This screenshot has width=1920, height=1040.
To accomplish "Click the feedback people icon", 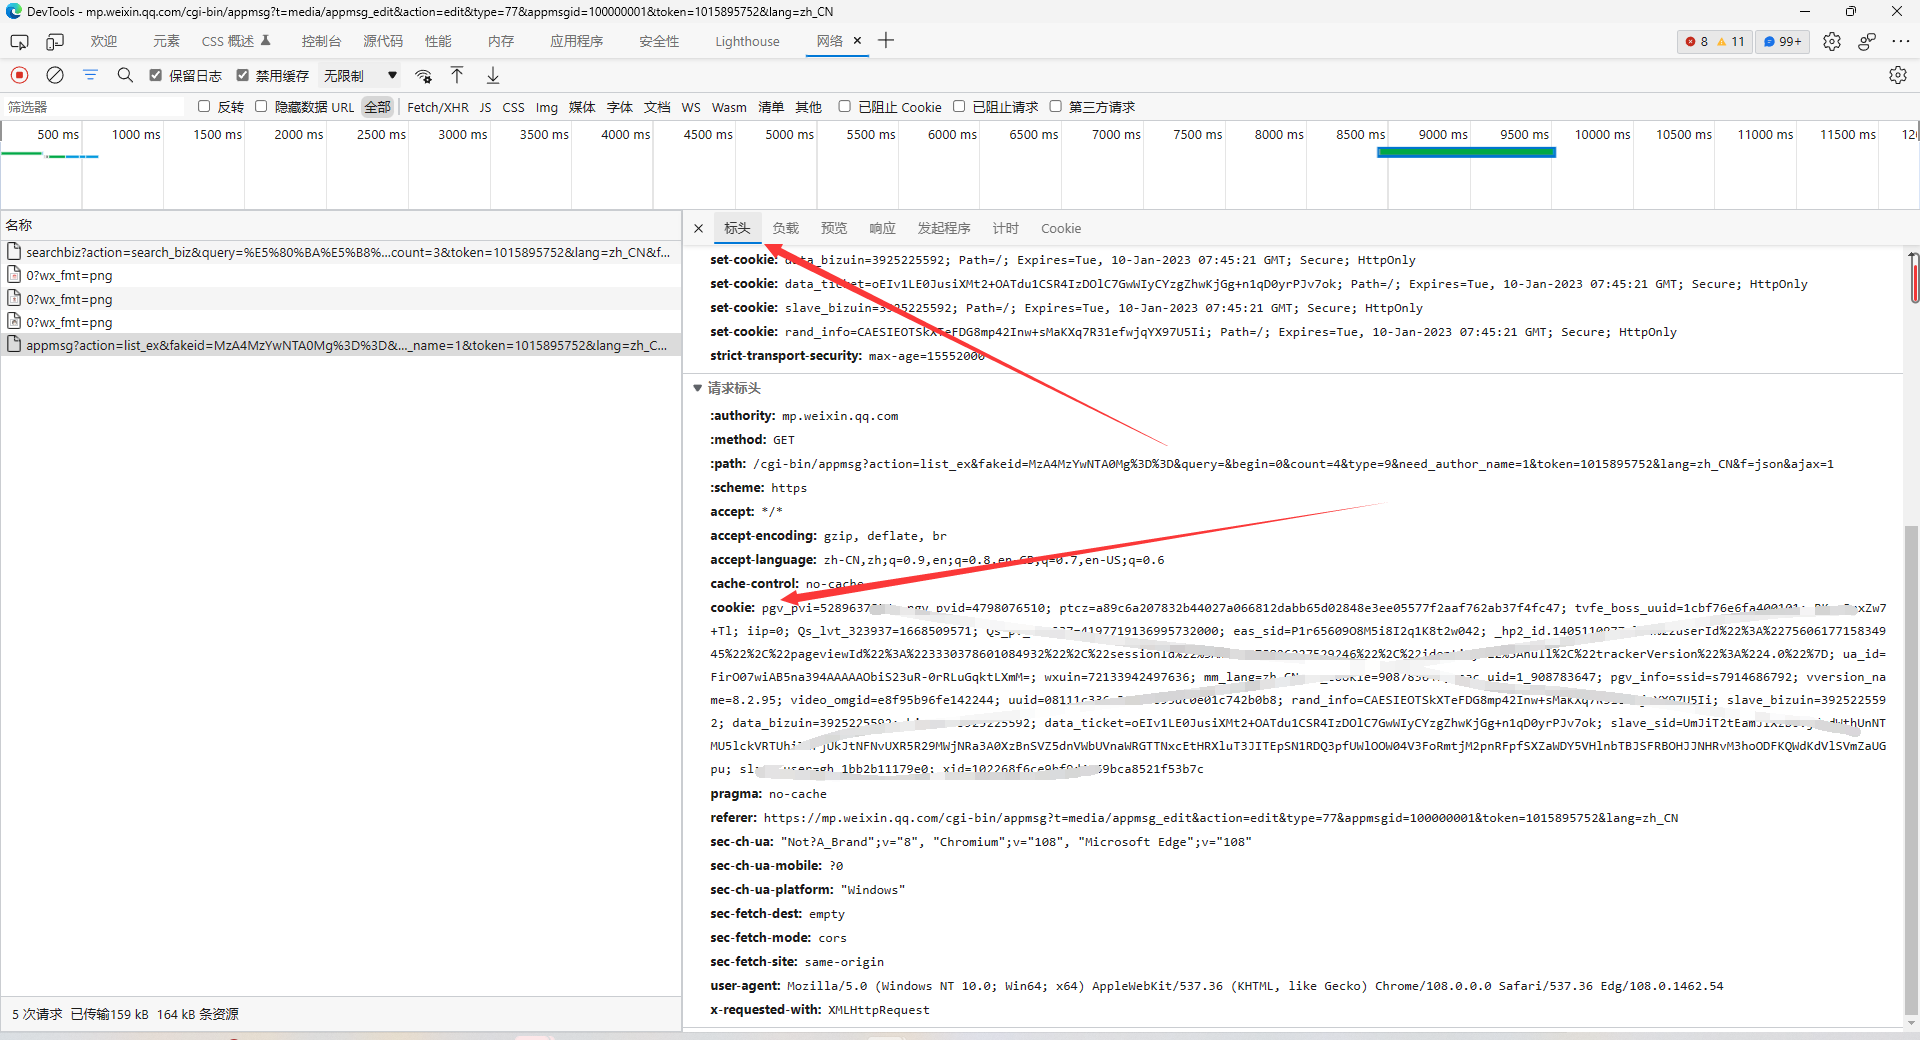I will pyautogui.click(x=1866, y=41).
